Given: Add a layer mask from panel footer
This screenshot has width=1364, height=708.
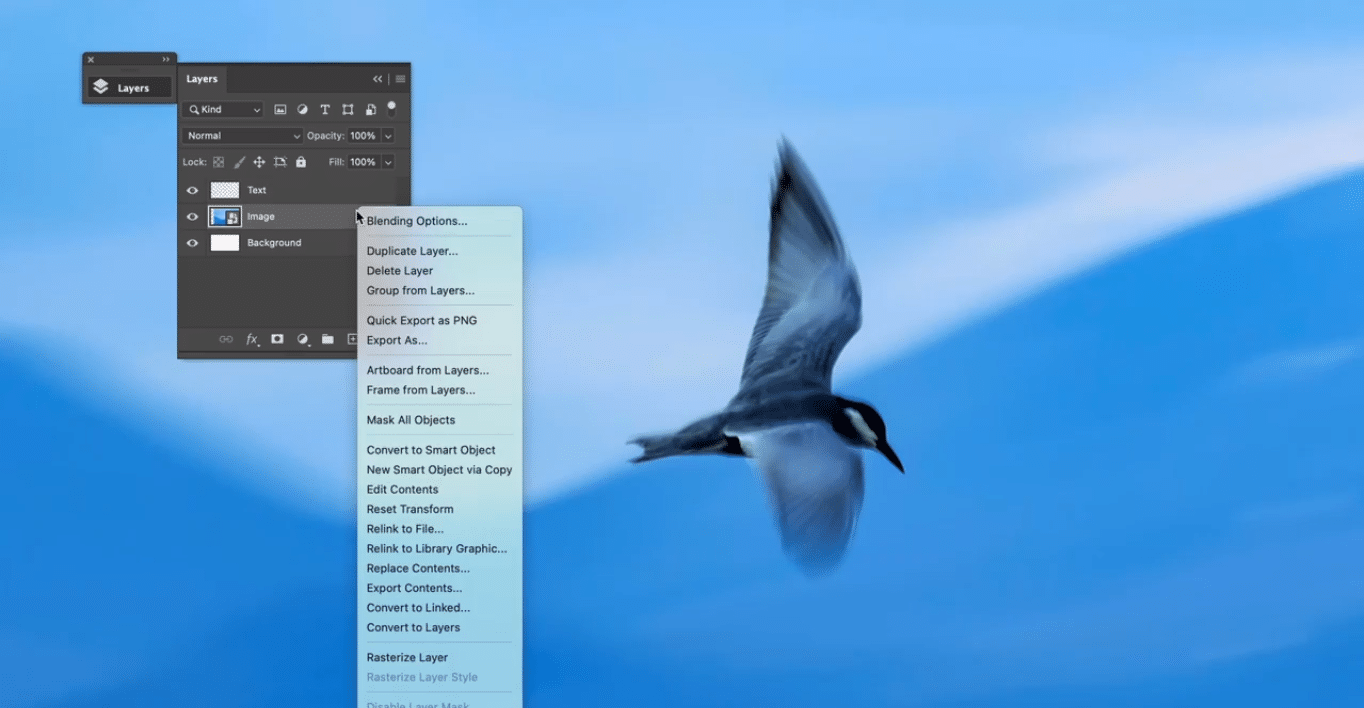Looking at the screenshot, I should [277, 340].
